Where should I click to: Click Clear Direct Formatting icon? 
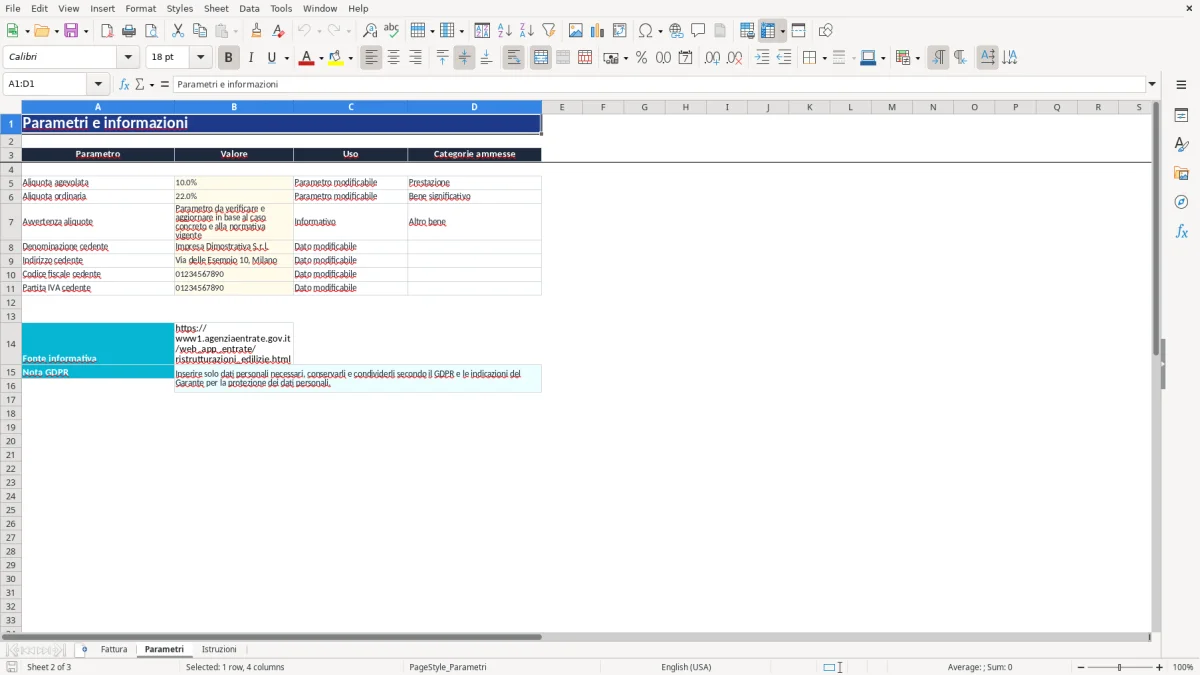[278, 31]
